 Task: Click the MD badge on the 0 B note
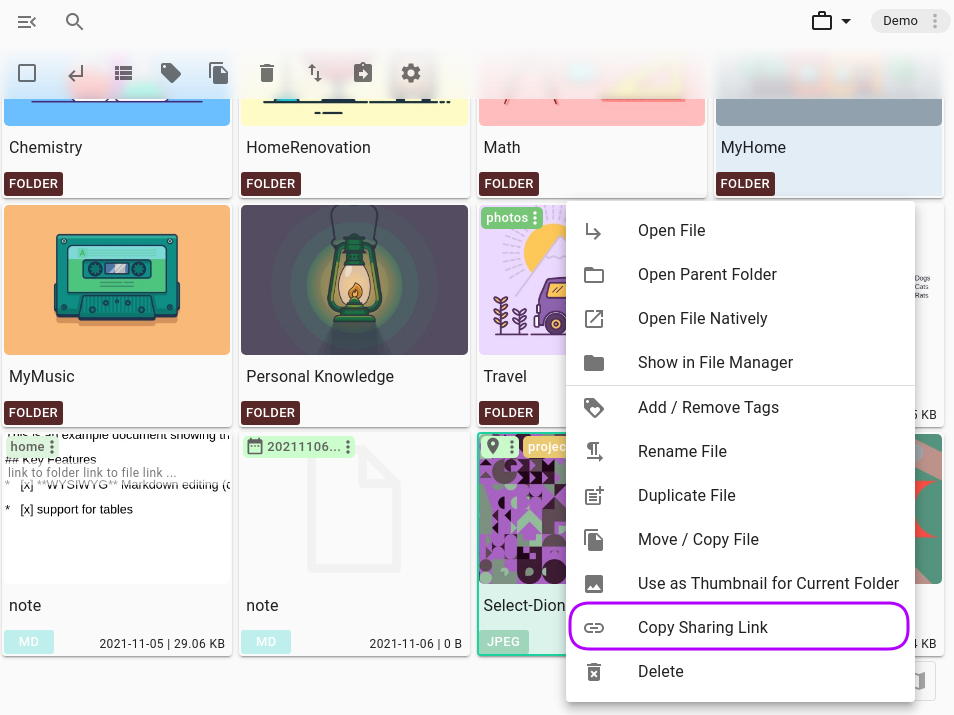[x=266, y=642]
